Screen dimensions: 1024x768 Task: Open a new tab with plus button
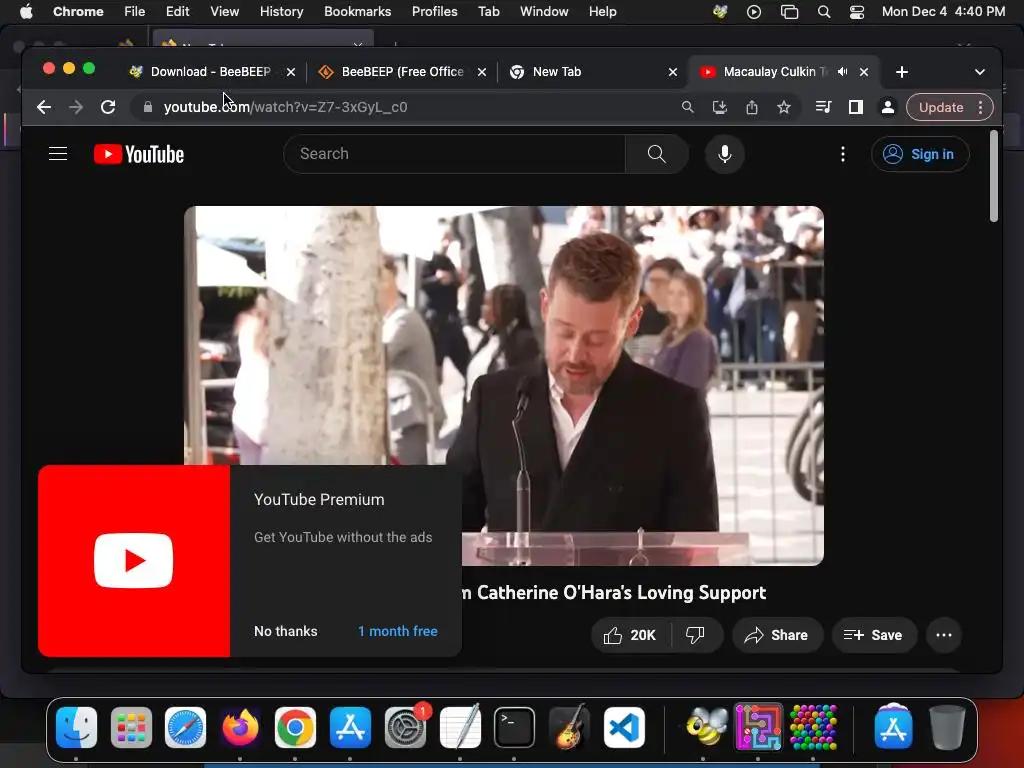(x=902, y=72)
